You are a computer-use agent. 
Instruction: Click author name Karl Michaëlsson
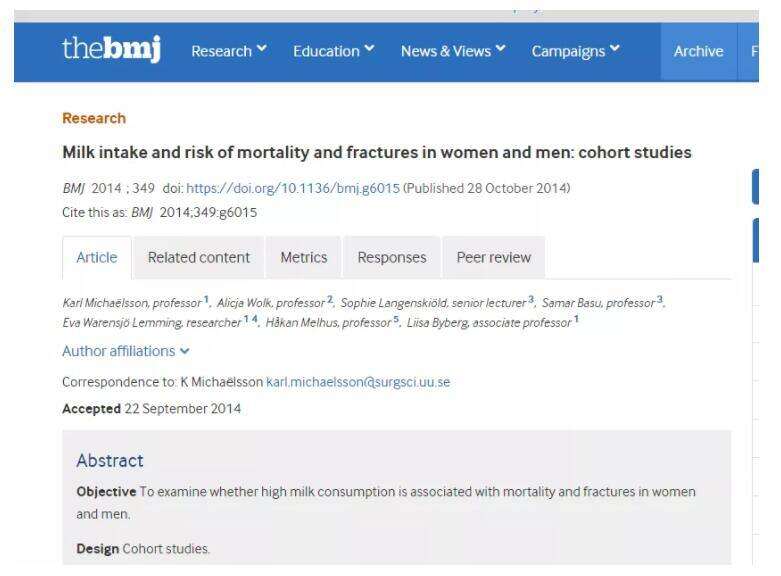coord(103,303)
